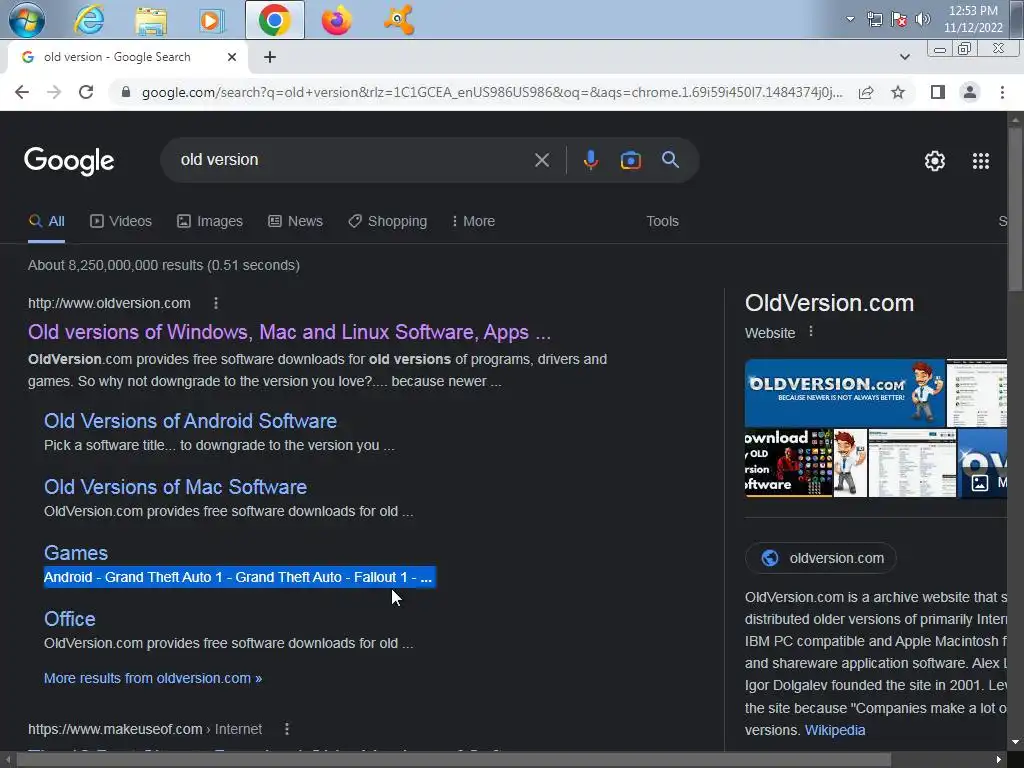
Task: Select the All results tab
Action: (46, 221)
